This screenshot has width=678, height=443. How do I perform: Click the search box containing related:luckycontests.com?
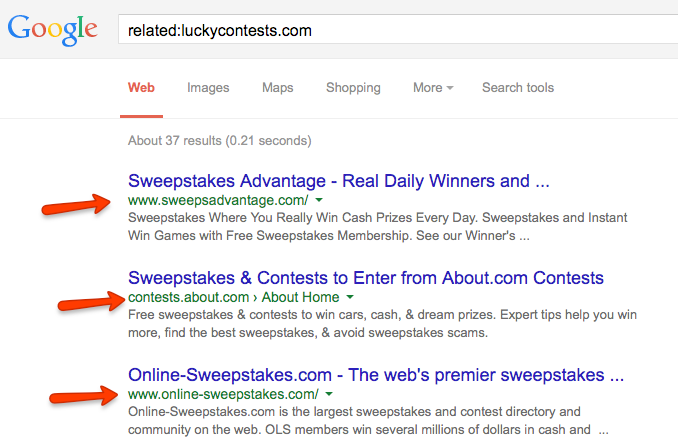pos(400,30)
